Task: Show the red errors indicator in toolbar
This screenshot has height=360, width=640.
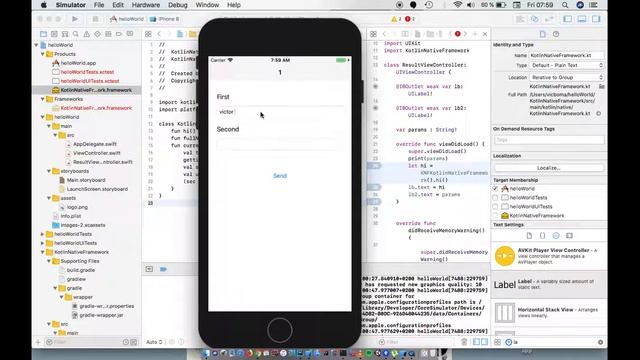Action: pos(410,19)
